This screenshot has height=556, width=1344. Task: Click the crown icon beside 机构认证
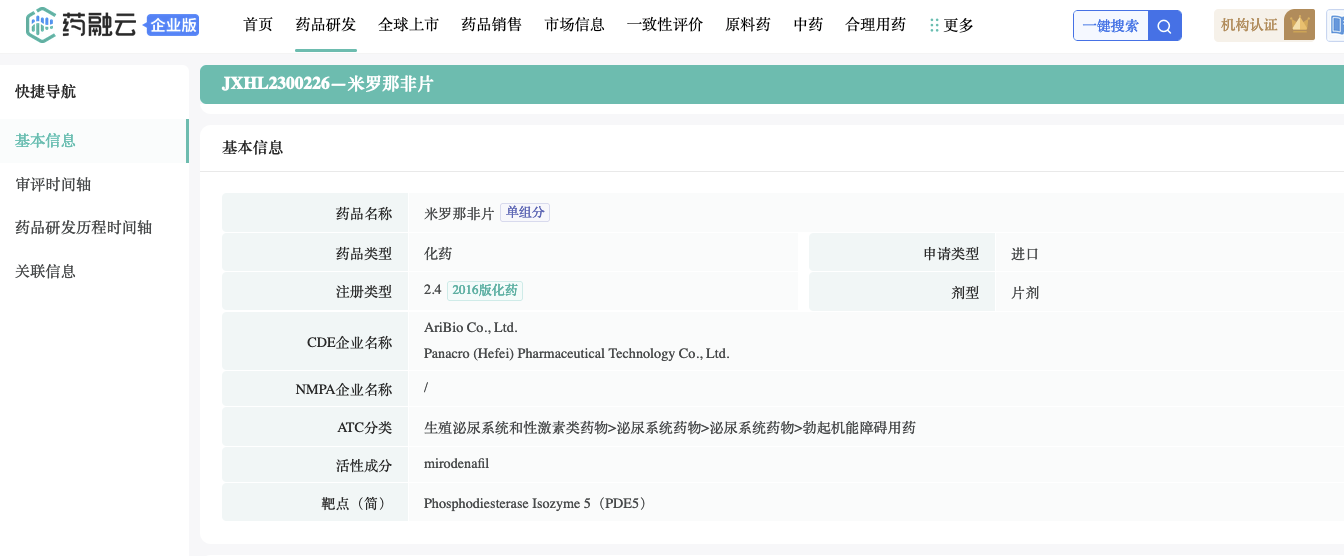(x=1299, y=25)
